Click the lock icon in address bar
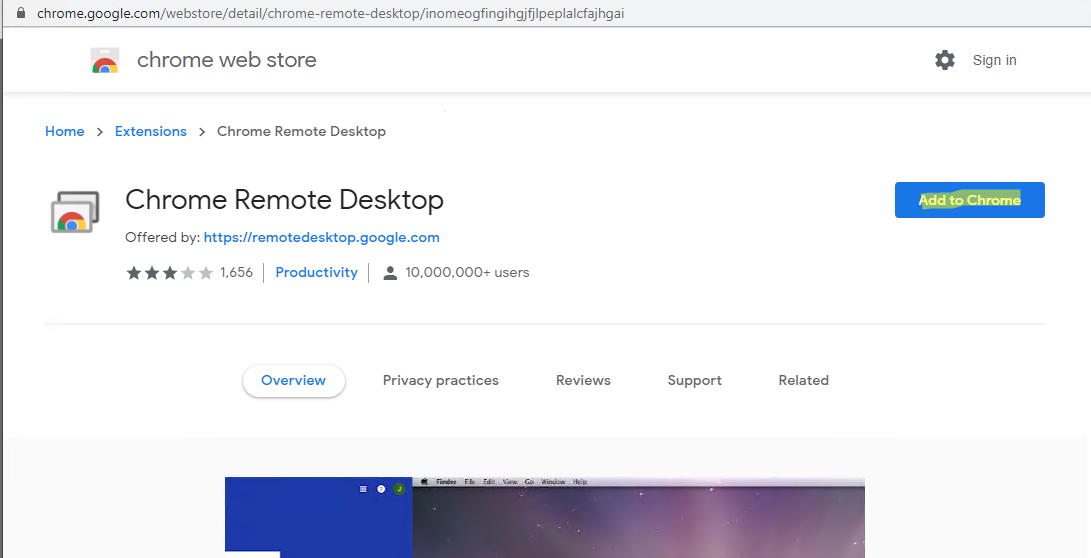 [21, 13]
